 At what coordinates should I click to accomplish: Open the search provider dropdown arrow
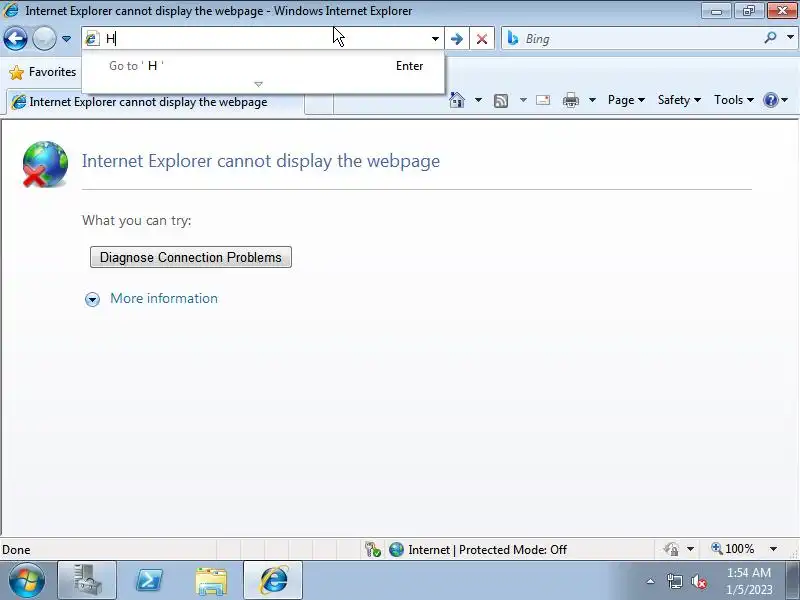[x=790, y=38]
